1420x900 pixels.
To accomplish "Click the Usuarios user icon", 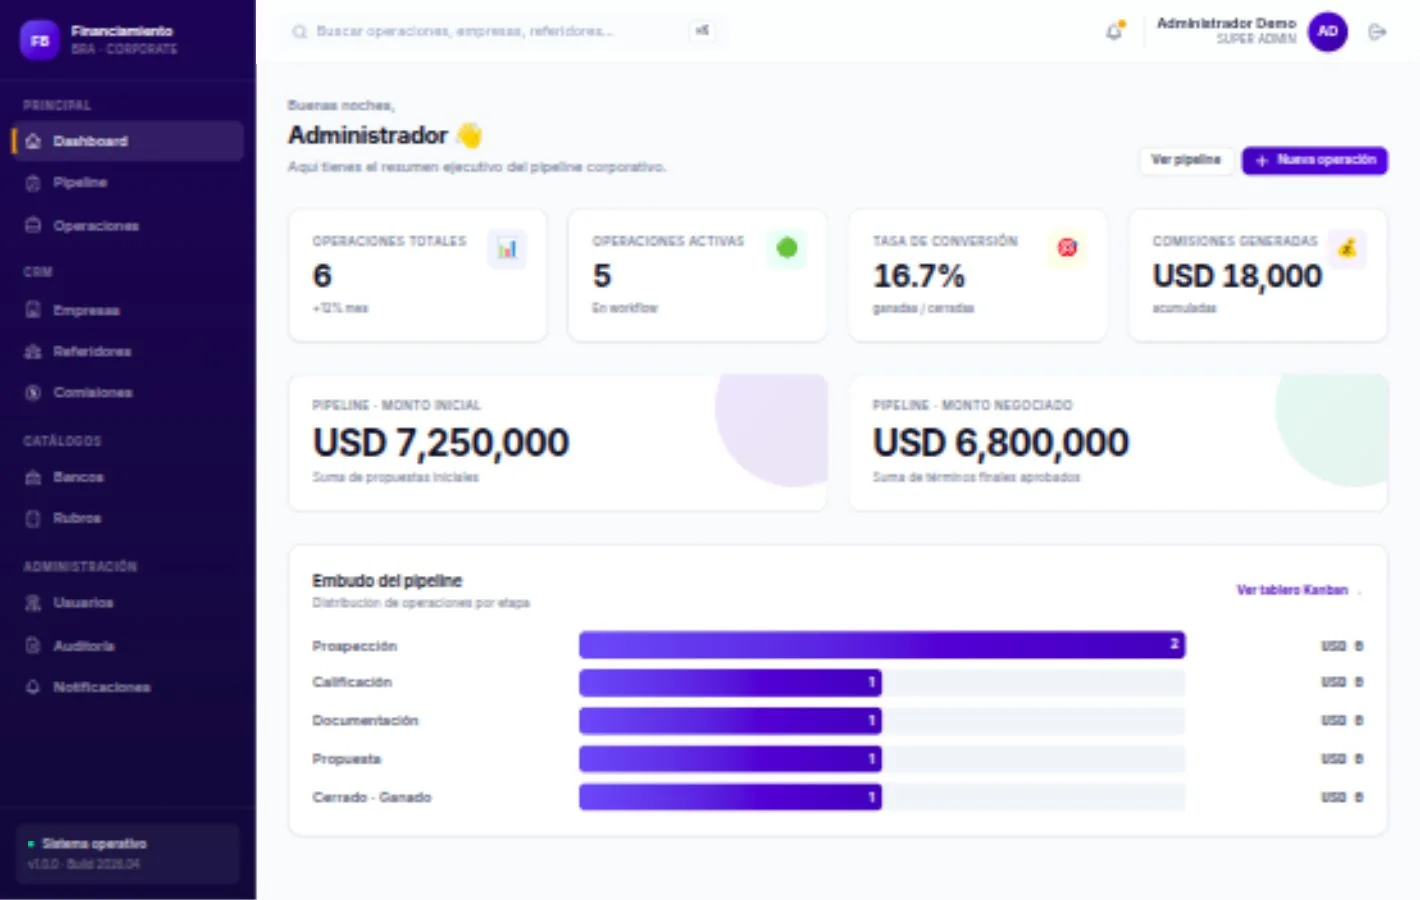I will pos(33,603).
